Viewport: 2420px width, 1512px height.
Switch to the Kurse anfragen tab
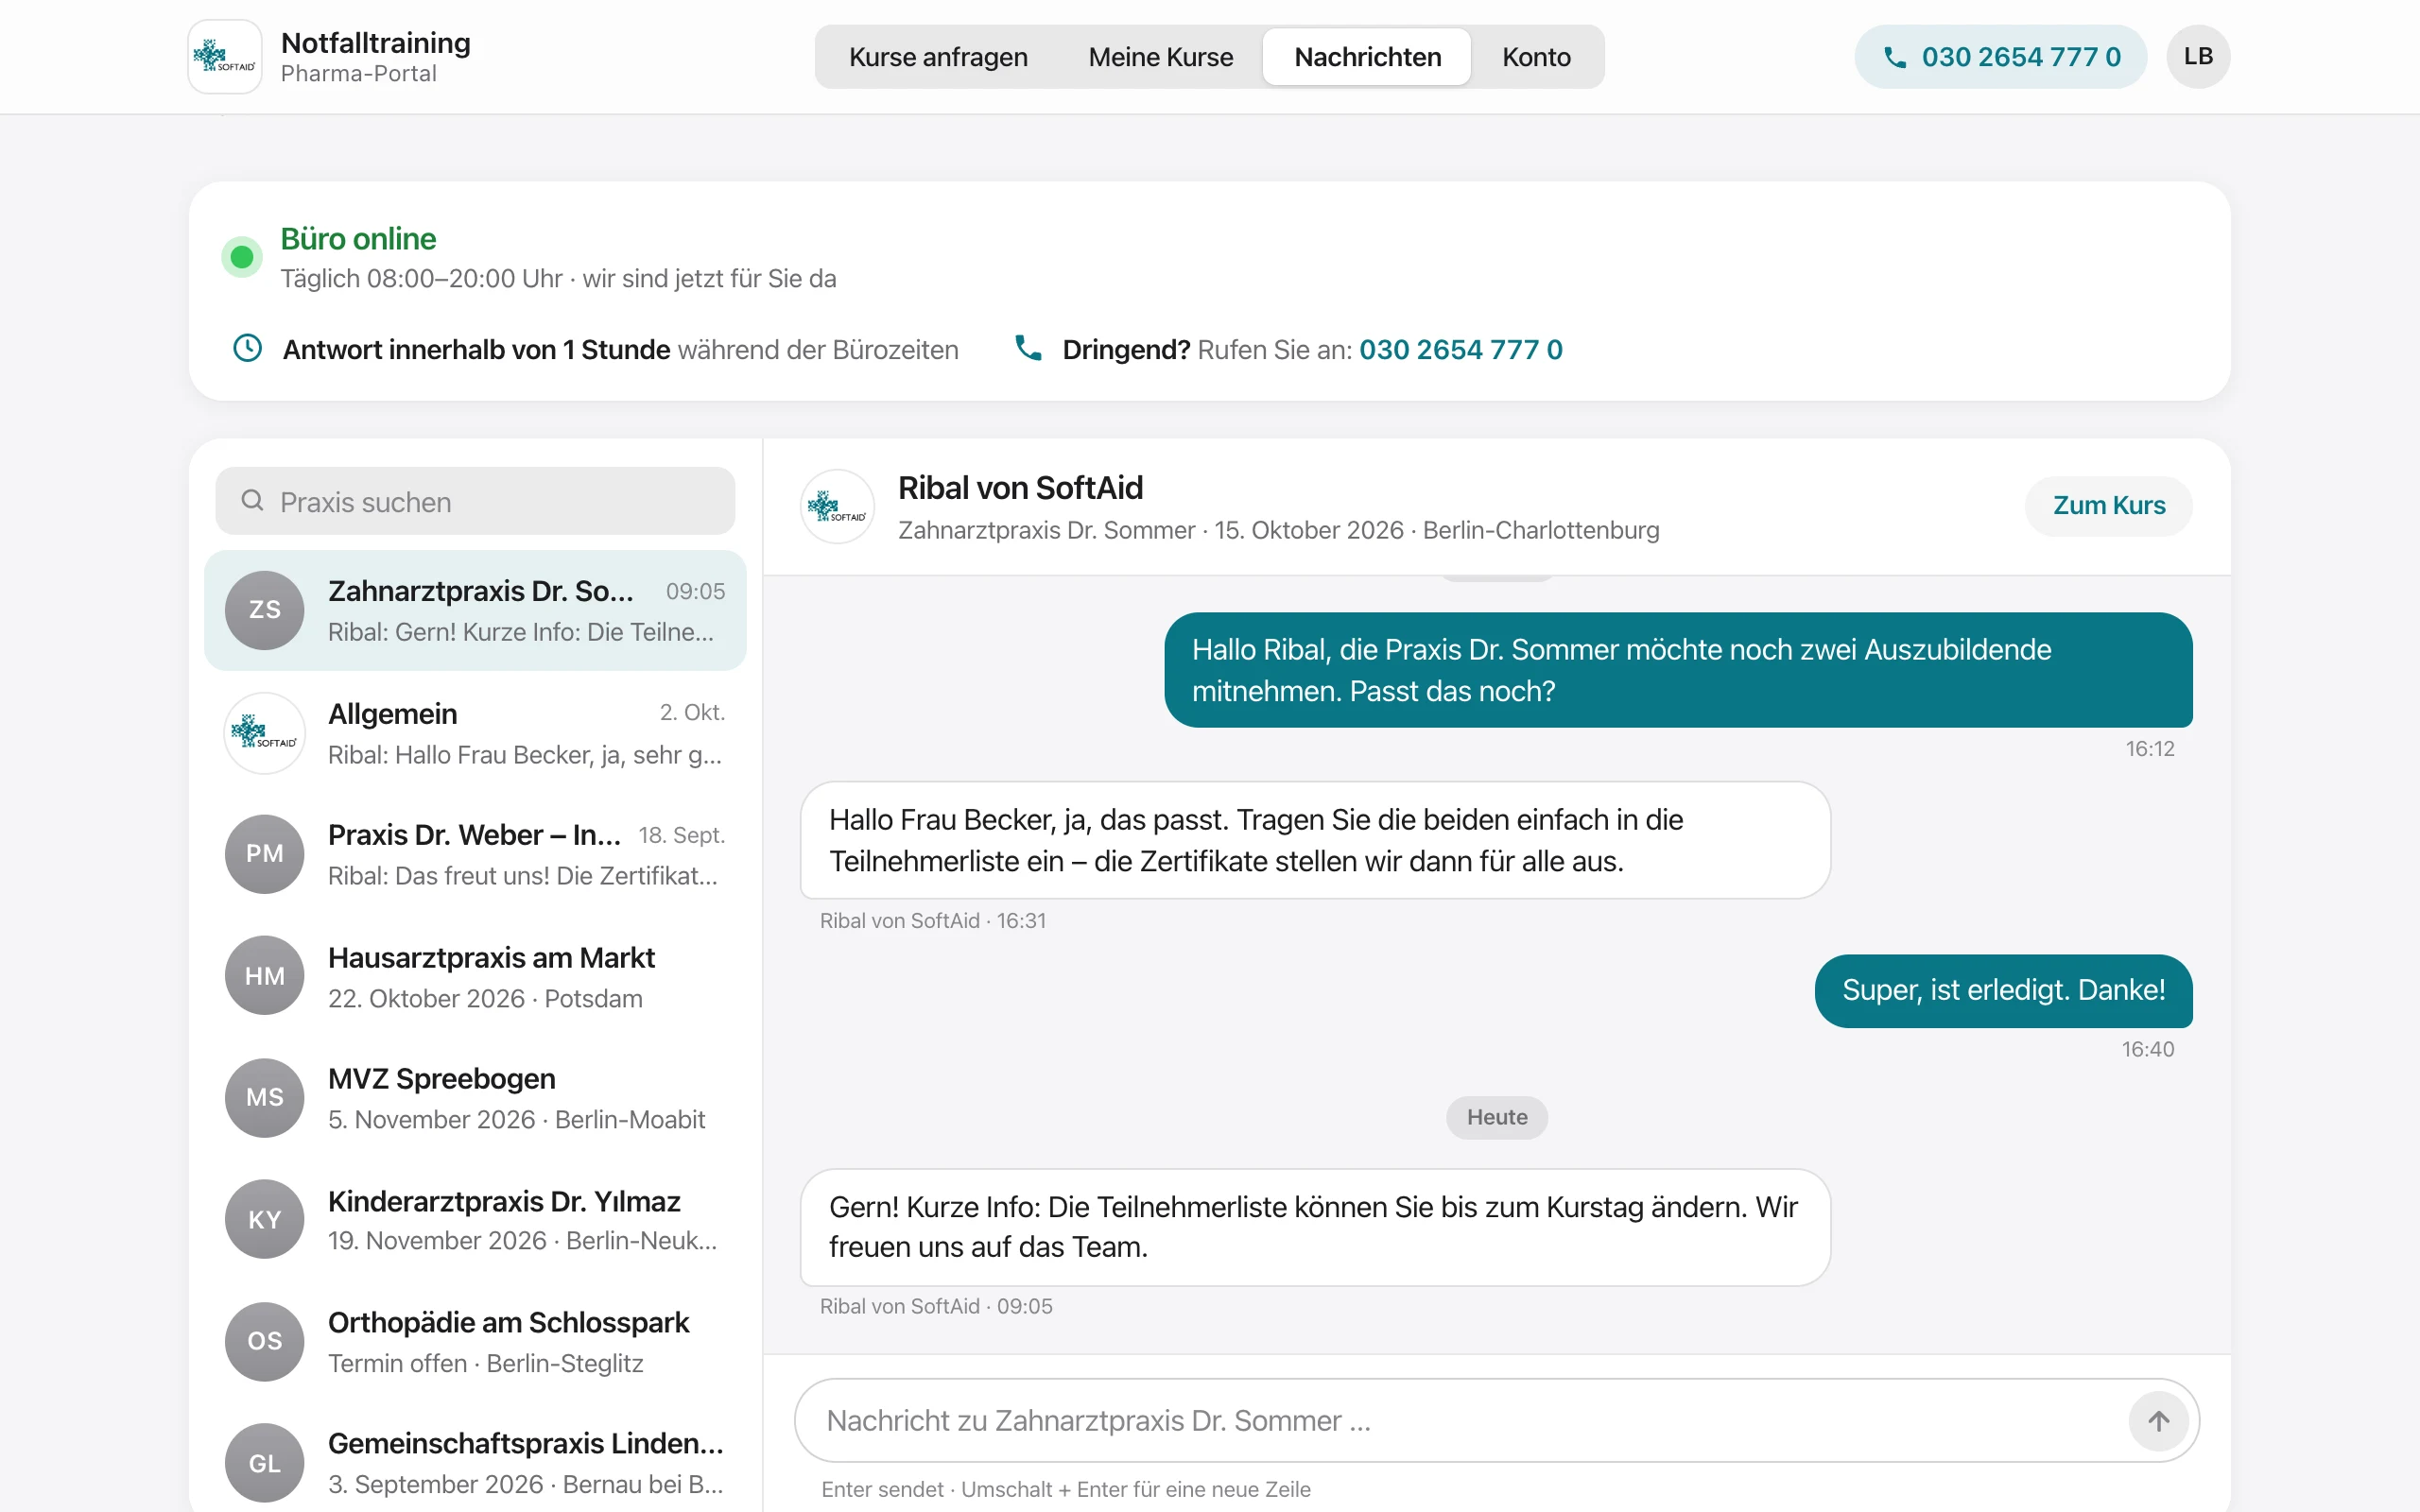pos(938,57)
